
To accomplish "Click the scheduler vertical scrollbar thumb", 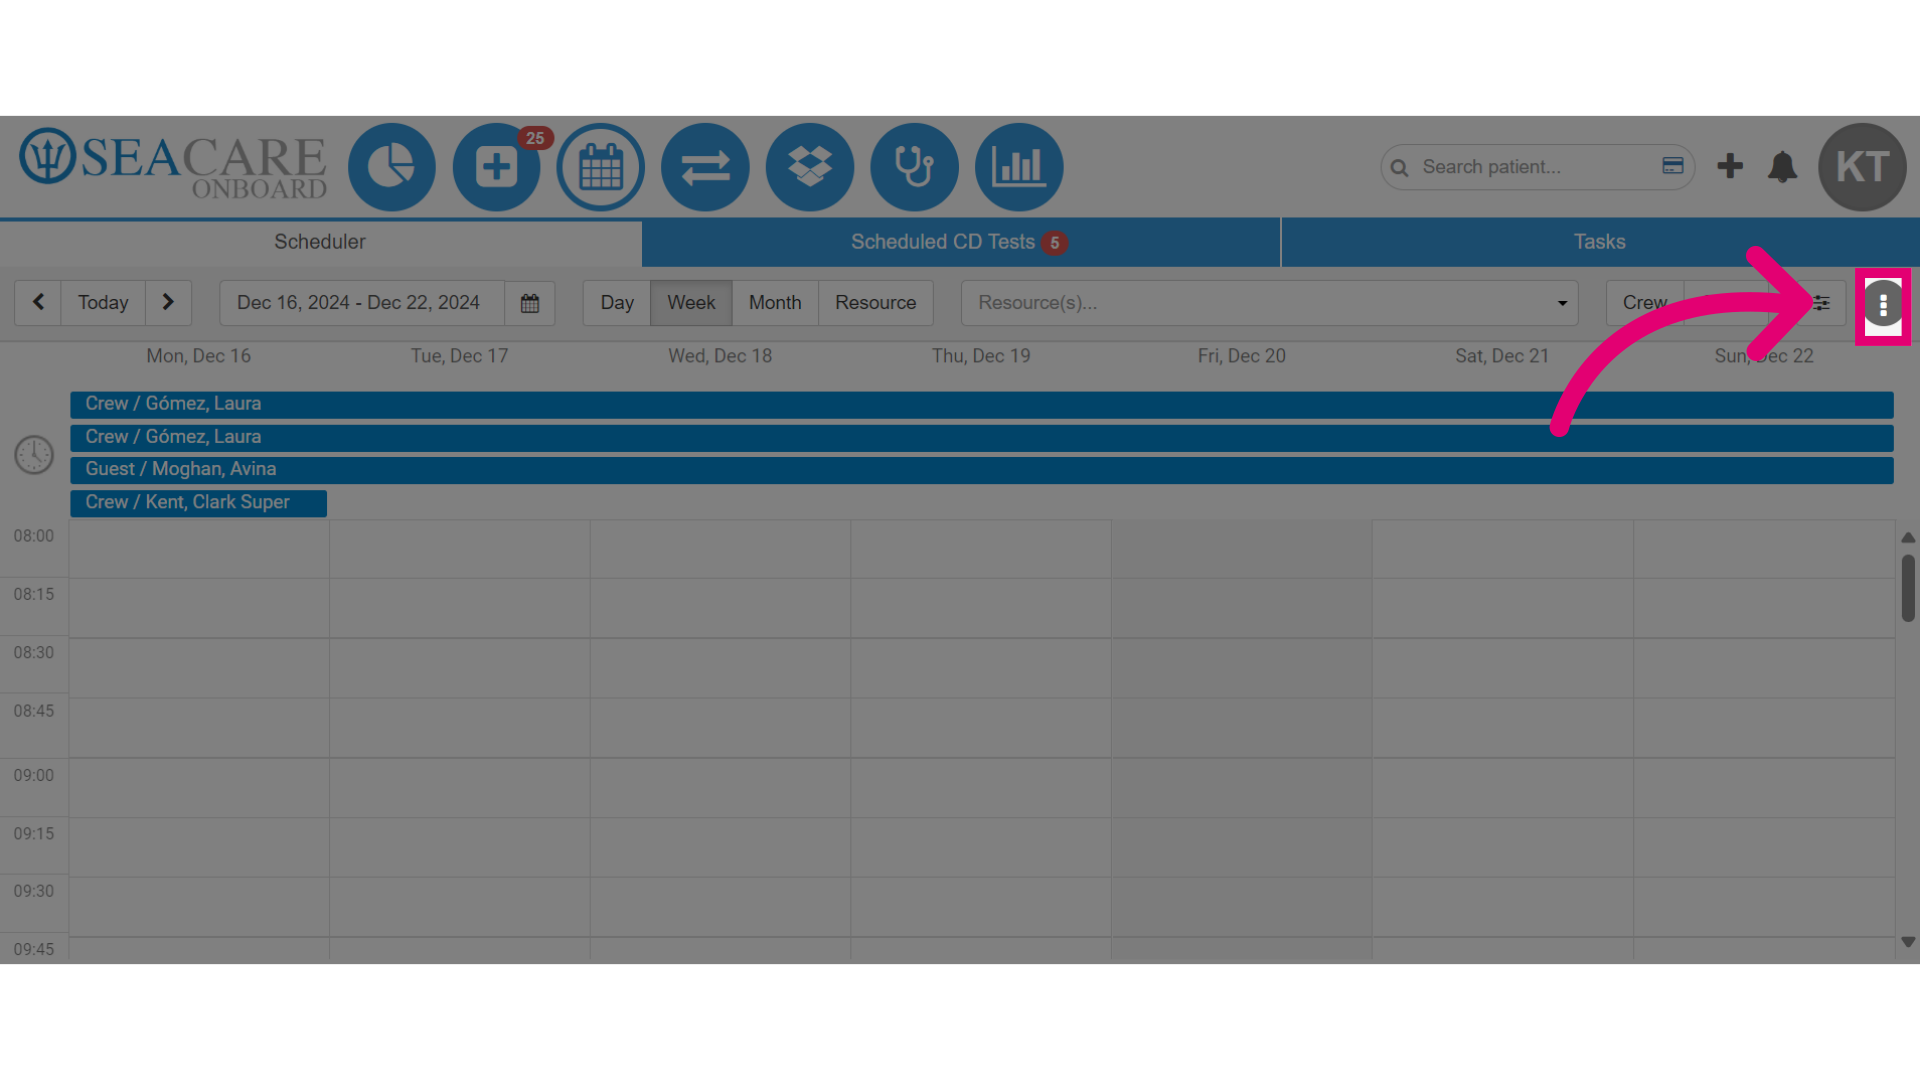I will 1908,588.
